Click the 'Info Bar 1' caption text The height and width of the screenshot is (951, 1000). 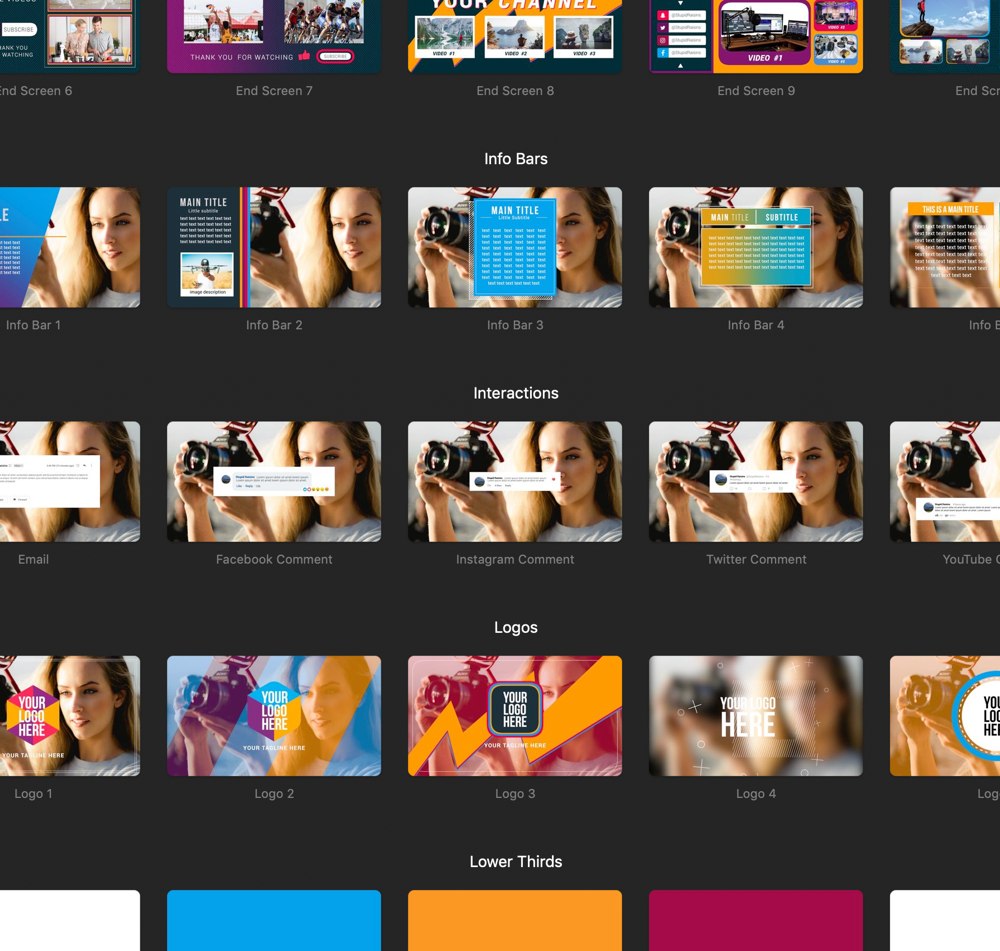click(x=33, y=325)
